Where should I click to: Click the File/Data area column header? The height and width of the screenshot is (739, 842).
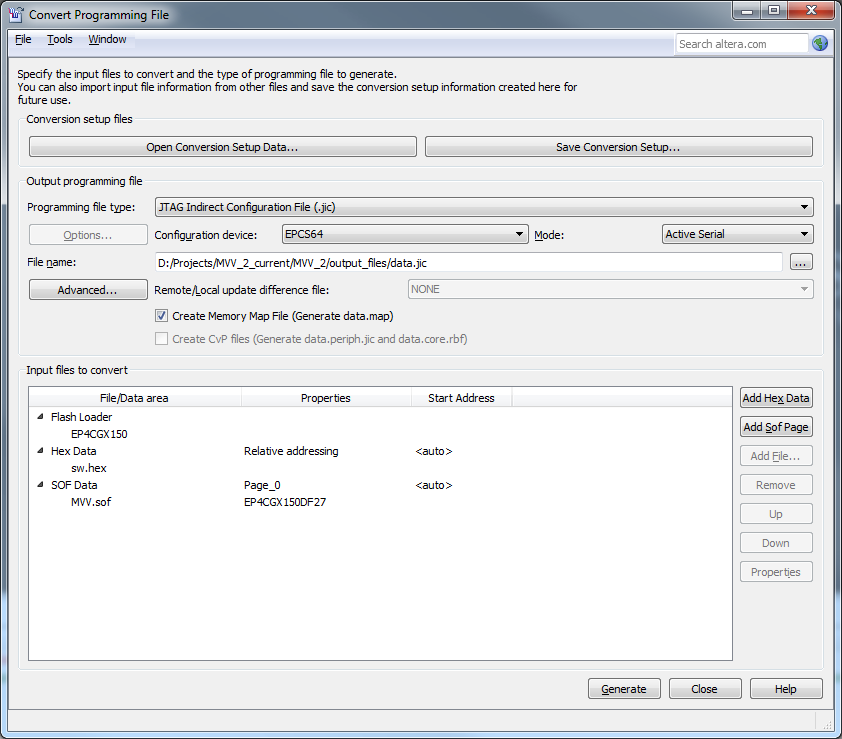pyautogui.click(x=134, y=398)
